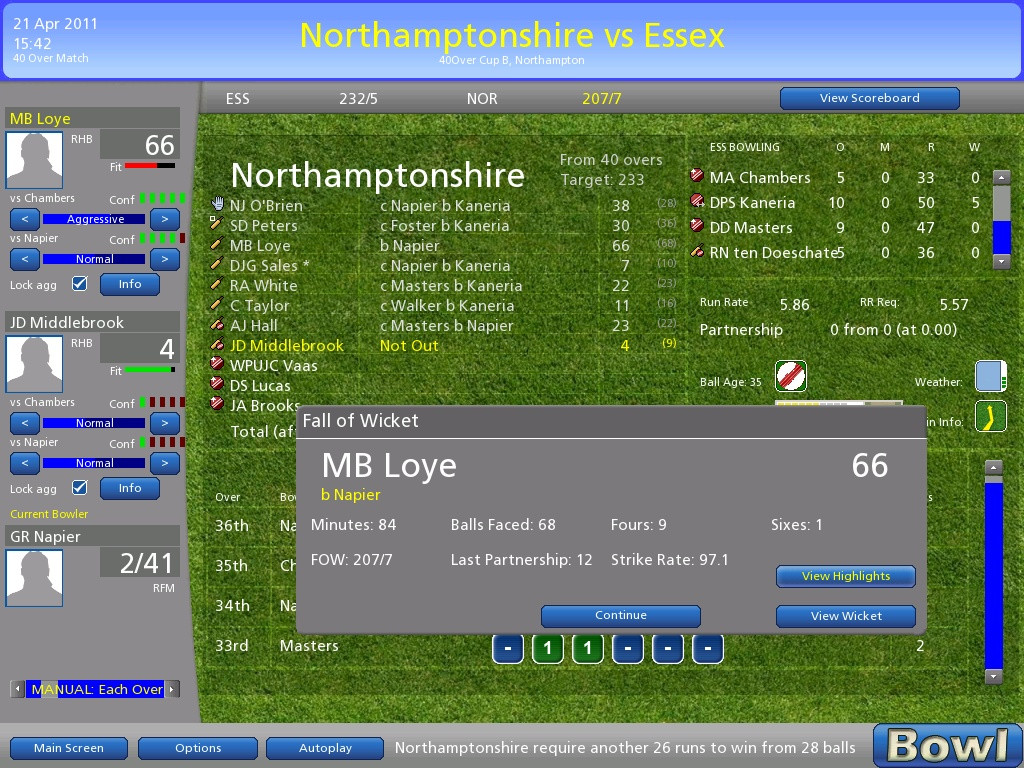This screenshot has width=1024, height=768.
Task: Click wicketkeeper glove icon beside NJ O'Brien
Action: click(x=217, y=203)
